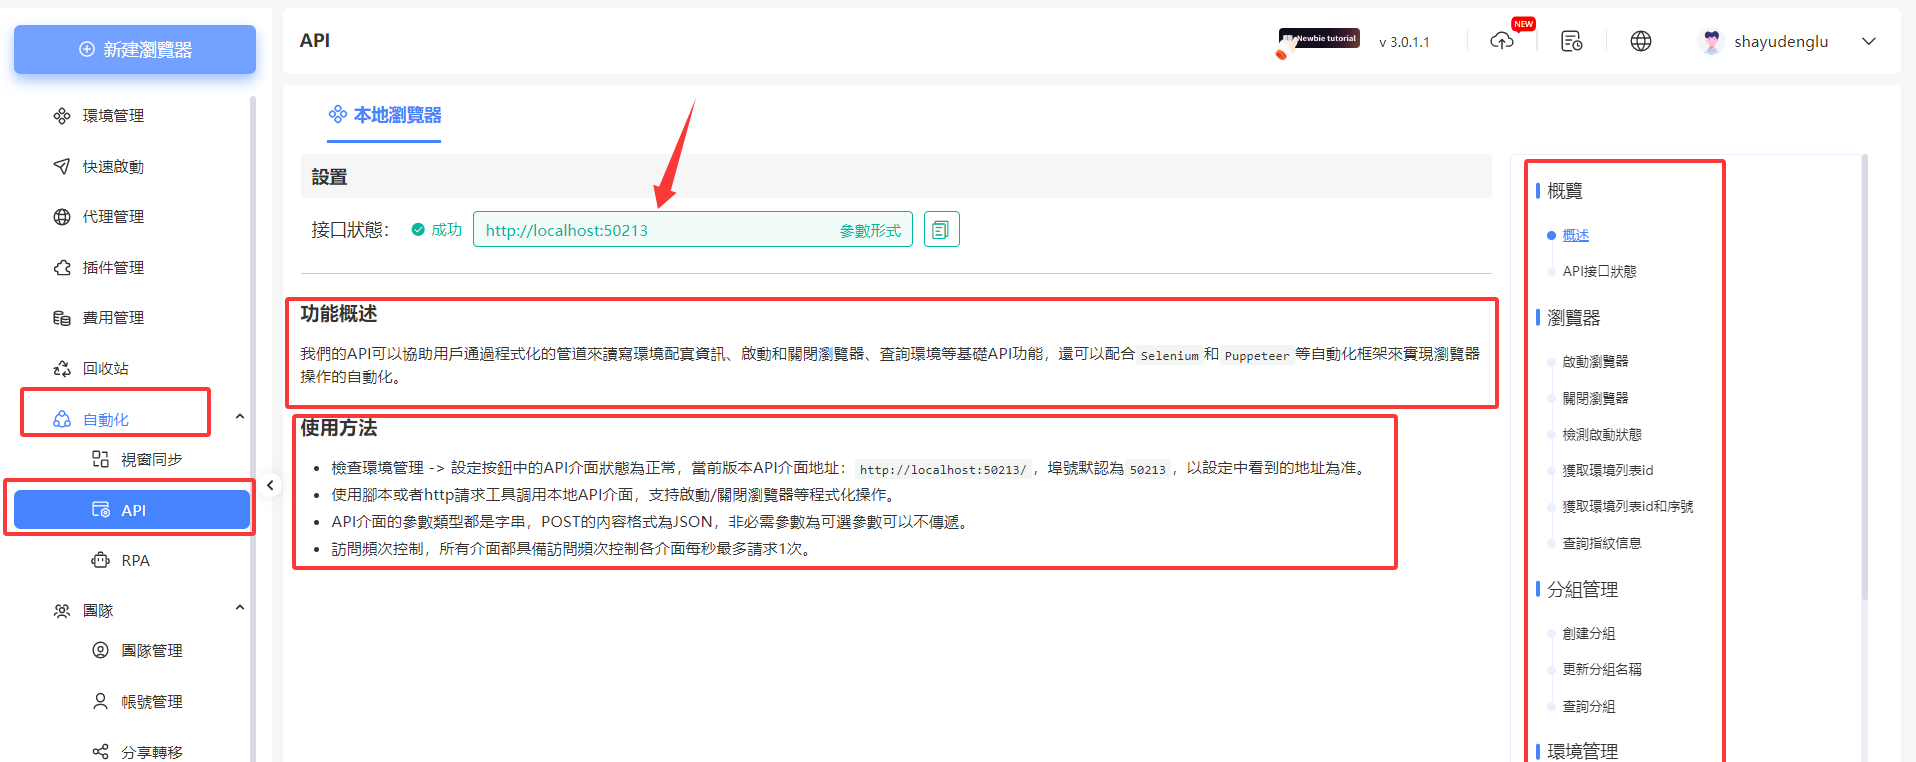Collapse the sidebar with the arrow handle
The width and height of the screenshot is (1916, 762).
tap(270, 486)
